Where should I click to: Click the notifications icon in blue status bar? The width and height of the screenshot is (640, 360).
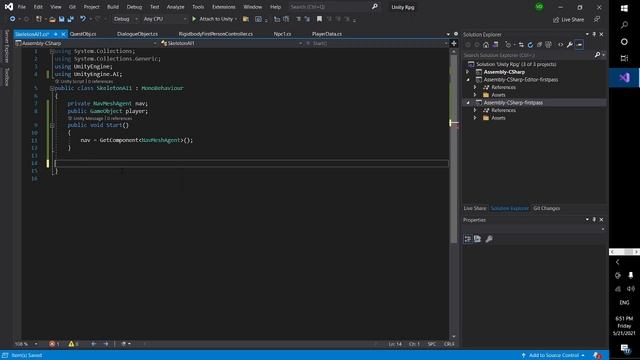click(x=597, y=356)
